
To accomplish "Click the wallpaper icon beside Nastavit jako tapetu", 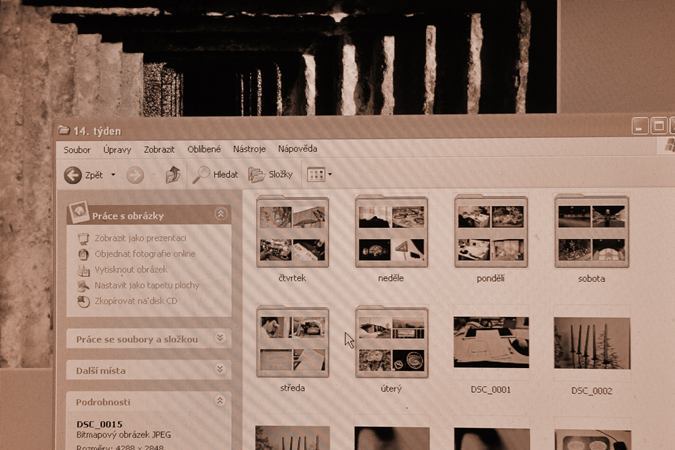I will 84,286.
